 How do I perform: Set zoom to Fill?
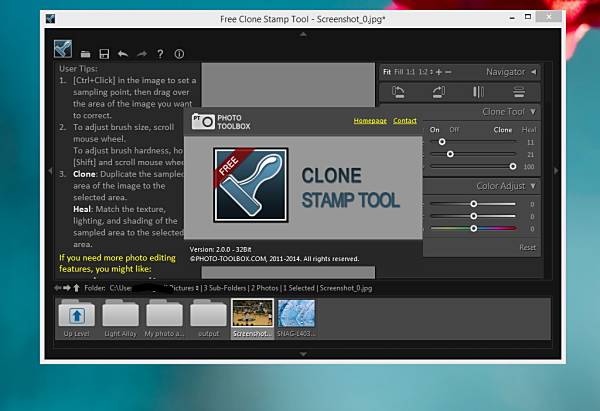pyautogui.click(x=399, y=72)
